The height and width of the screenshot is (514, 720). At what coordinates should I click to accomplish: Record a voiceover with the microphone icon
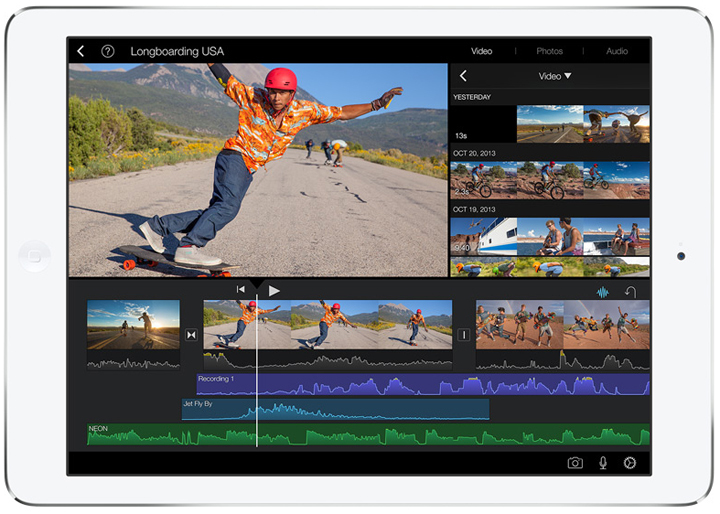pyautogui.click(x=603, y=463)
